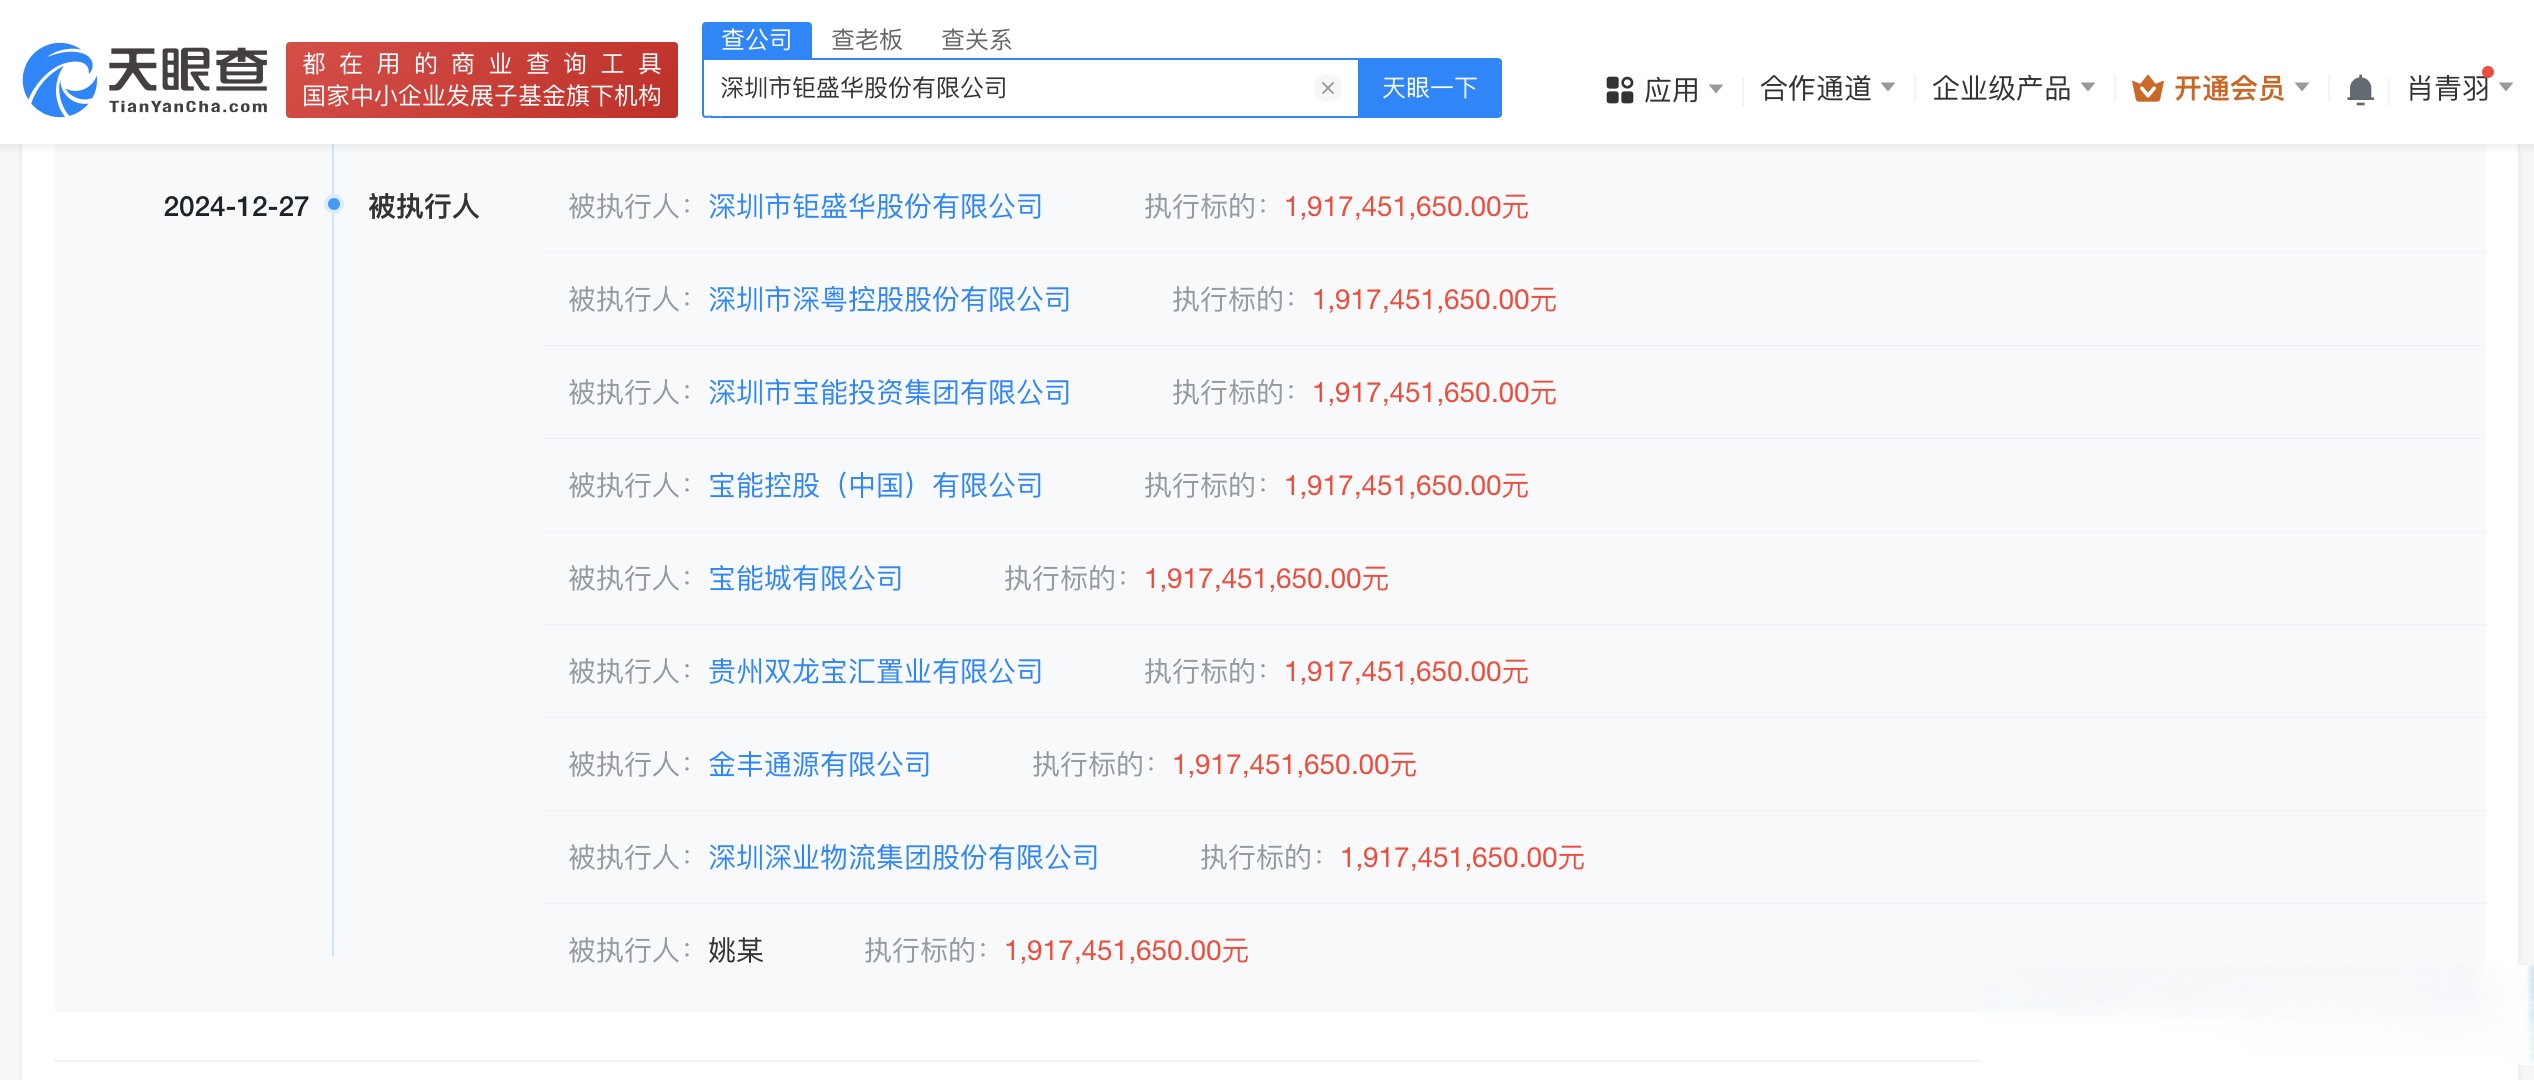The height and width of the screenshot is (1080, 2534).
Task: Open 深圳市钜盛华股份有限公司 company link
Action: 875,206
